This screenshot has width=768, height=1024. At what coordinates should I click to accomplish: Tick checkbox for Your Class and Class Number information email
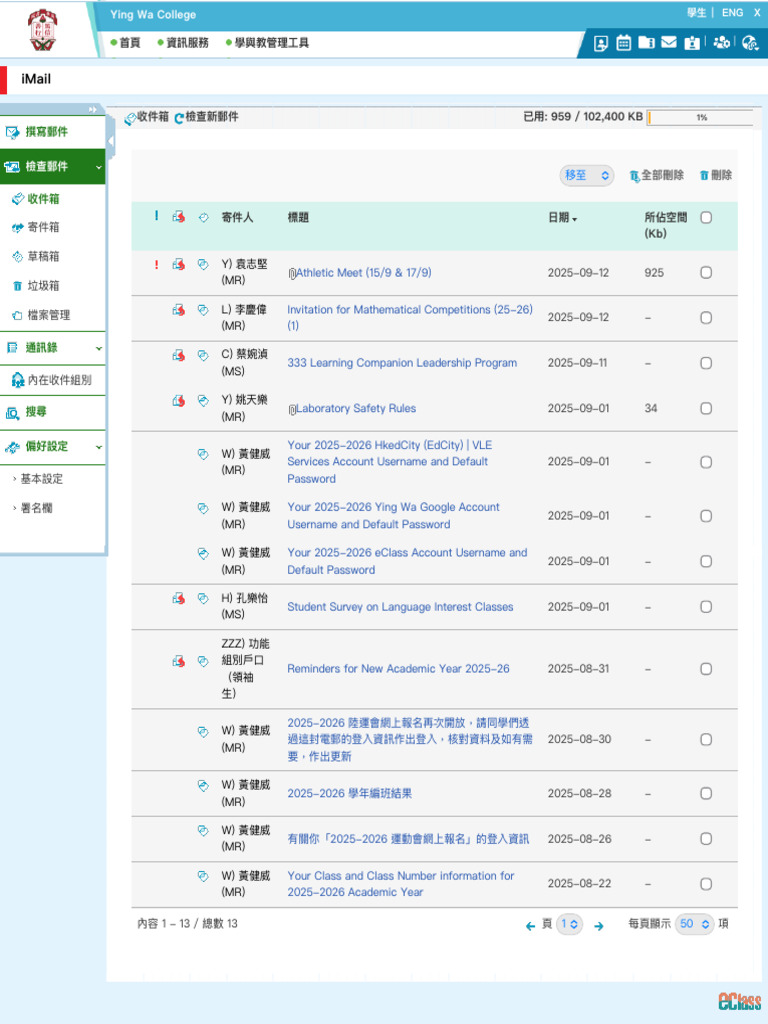click(x=706, y=884)
